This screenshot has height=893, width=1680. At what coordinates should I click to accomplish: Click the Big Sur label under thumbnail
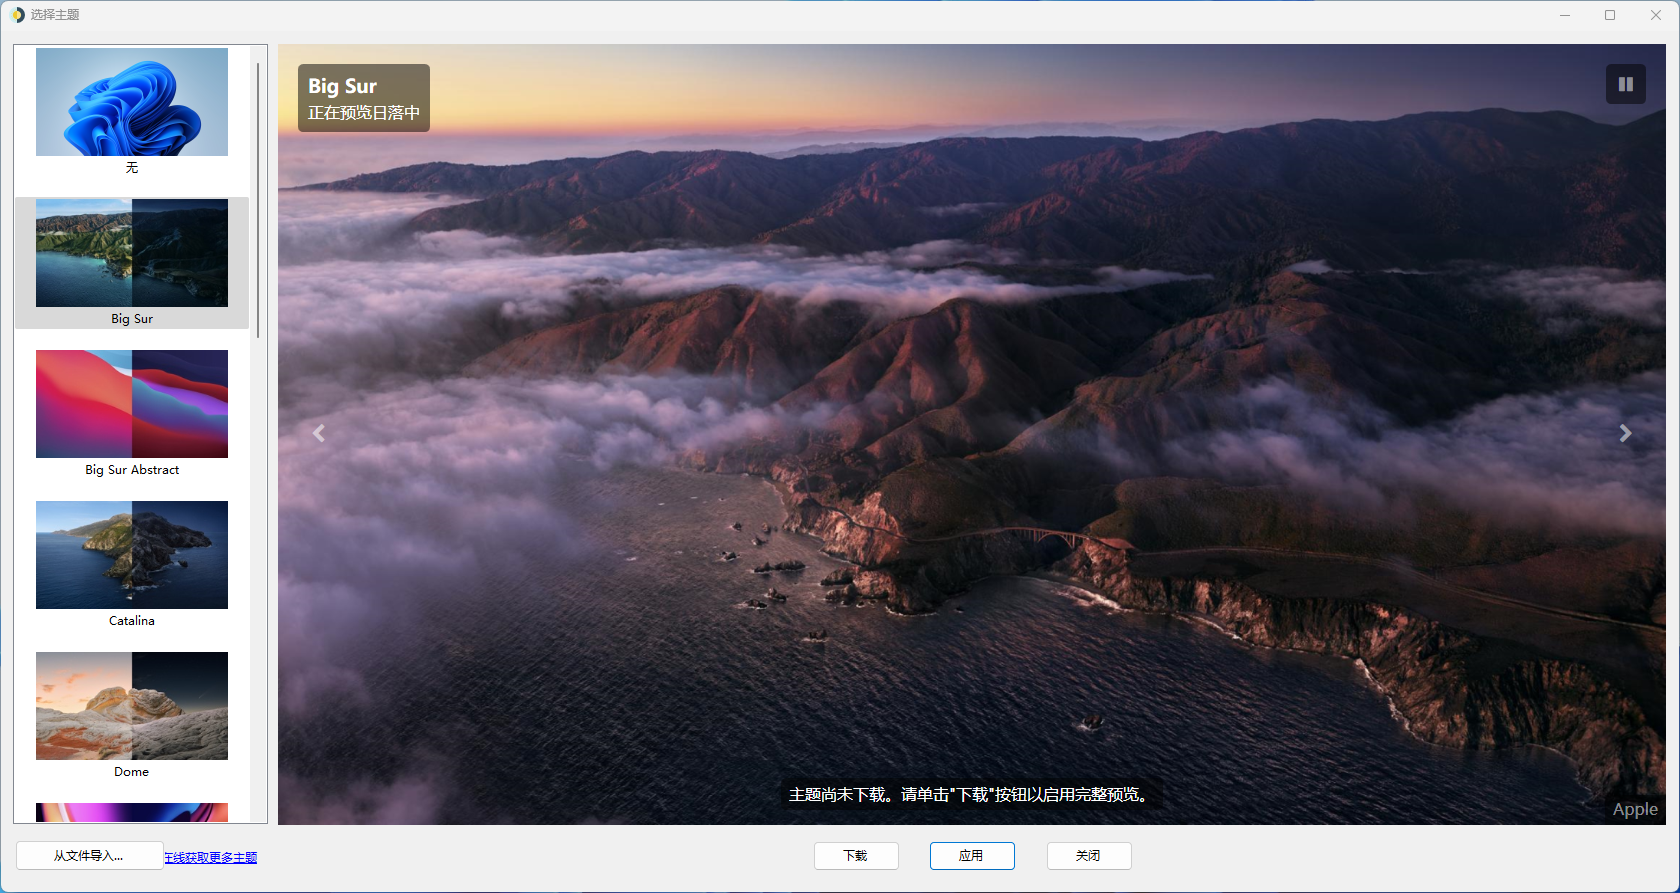coord(132,319)
